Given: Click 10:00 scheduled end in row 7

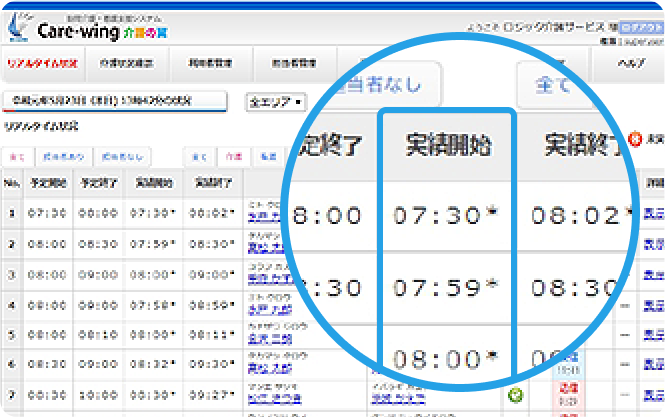Looking at the screenshot, I should 98,395.
